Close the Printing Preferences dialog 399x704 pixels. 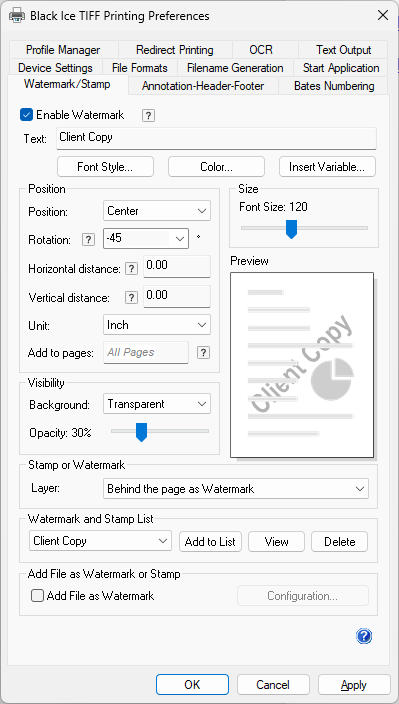[383, 15]
